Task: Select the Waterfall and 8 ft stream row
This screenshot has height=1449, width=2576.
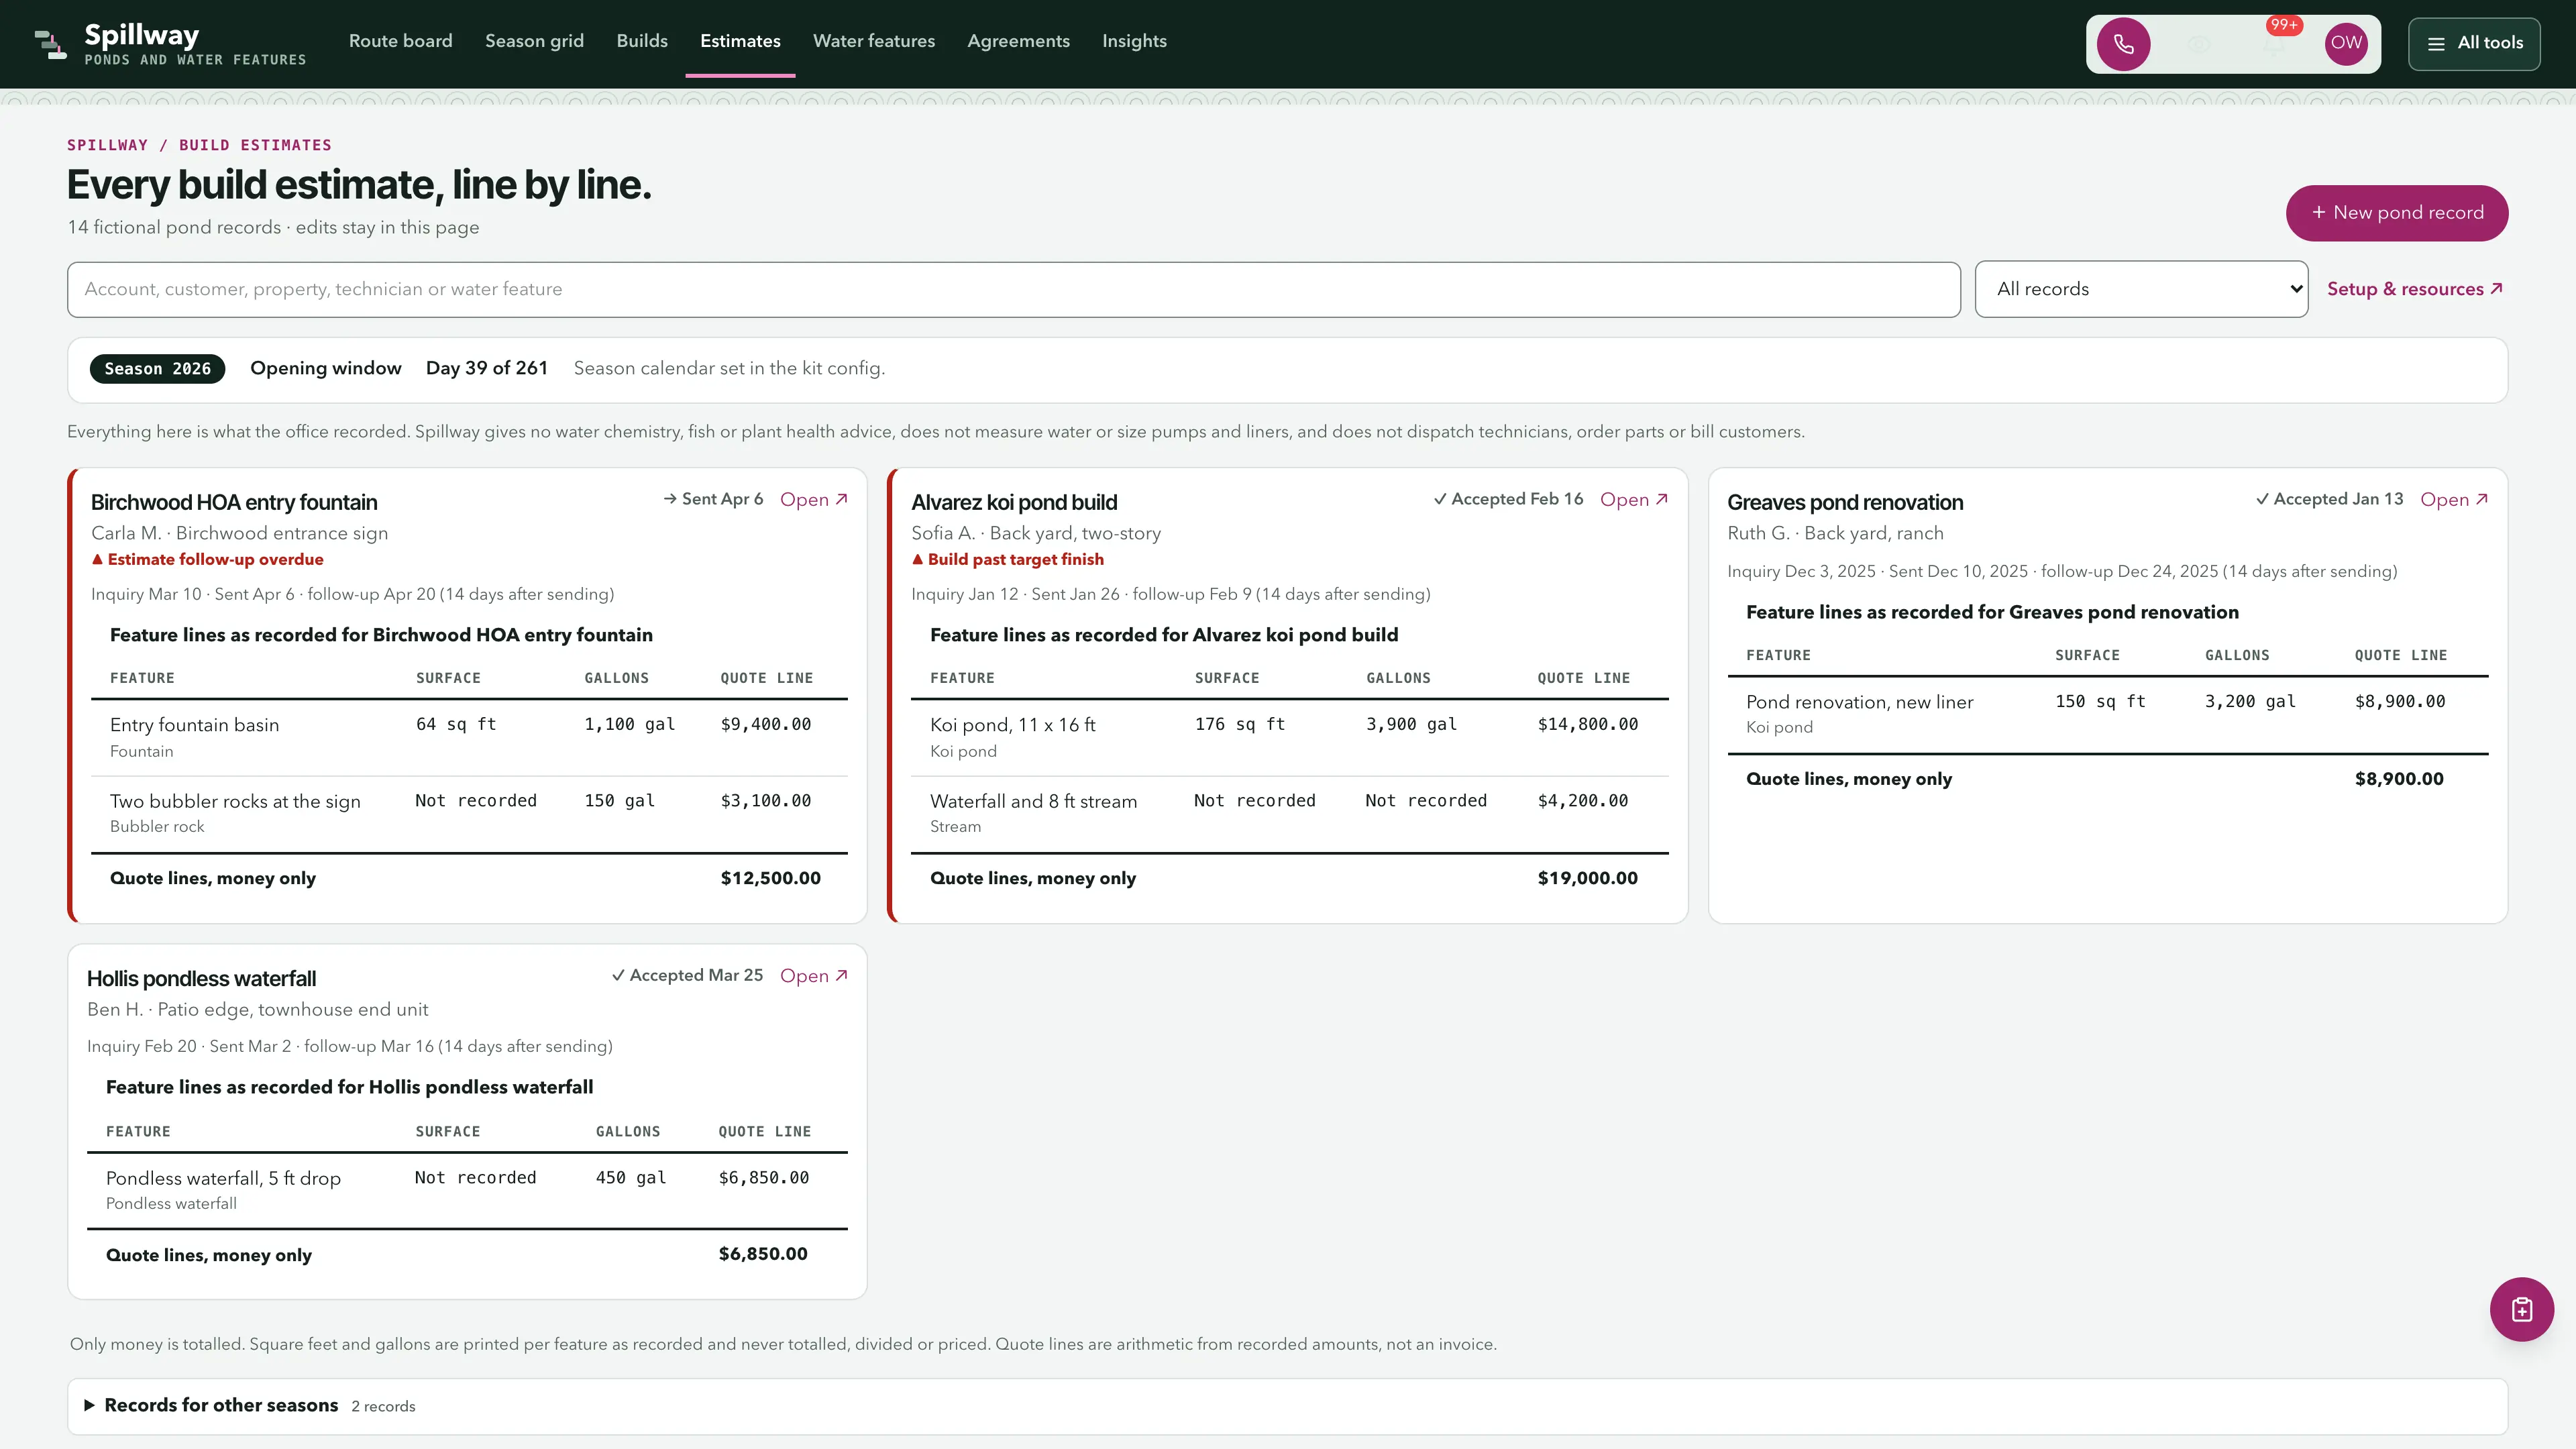Action: pos(1289,813)
